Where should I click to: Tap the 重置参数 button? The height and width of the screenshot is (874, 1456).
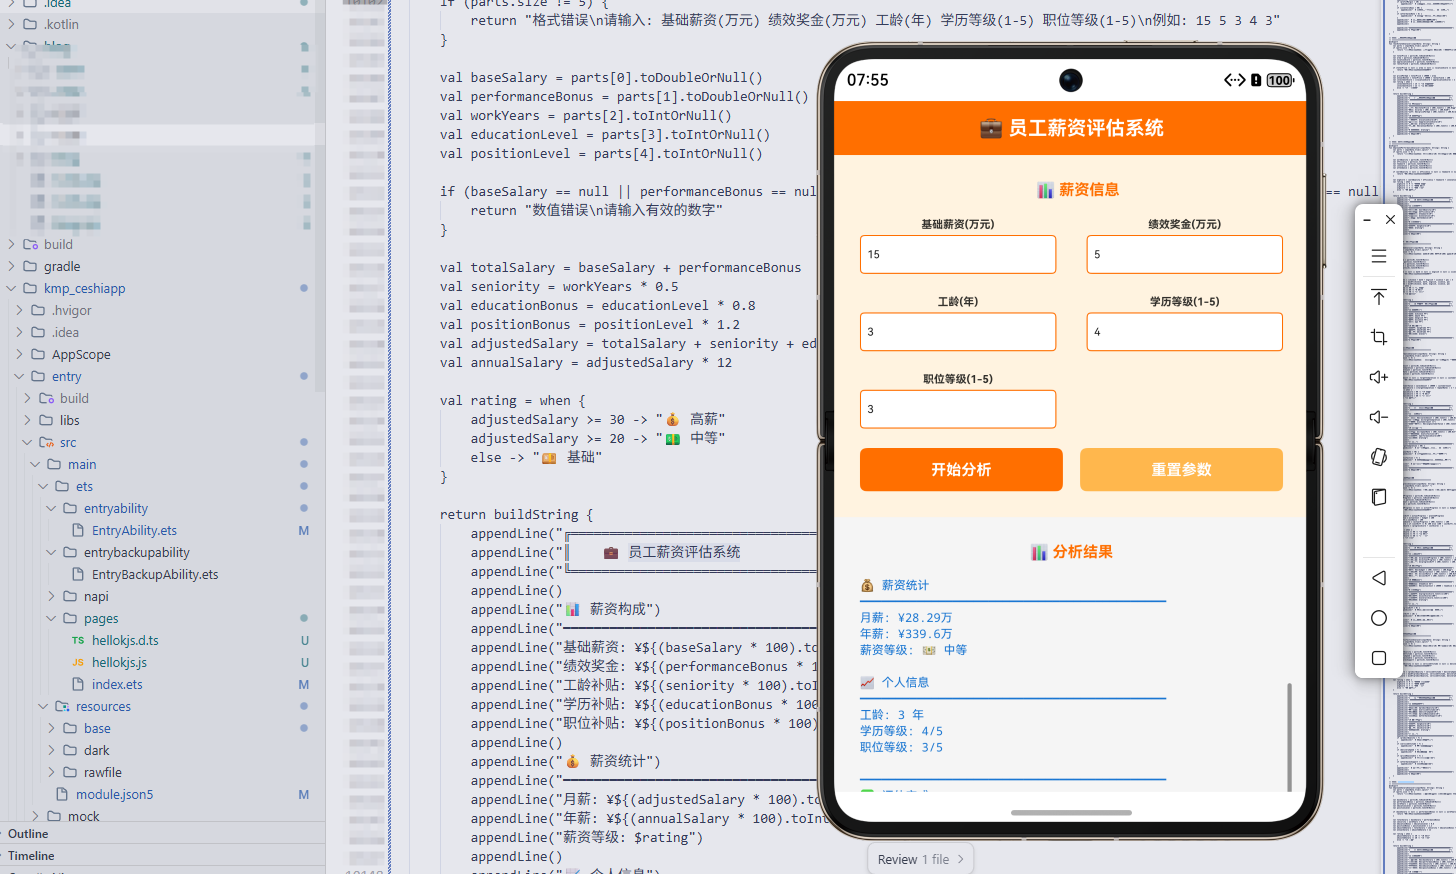(x=1181, y=469)
